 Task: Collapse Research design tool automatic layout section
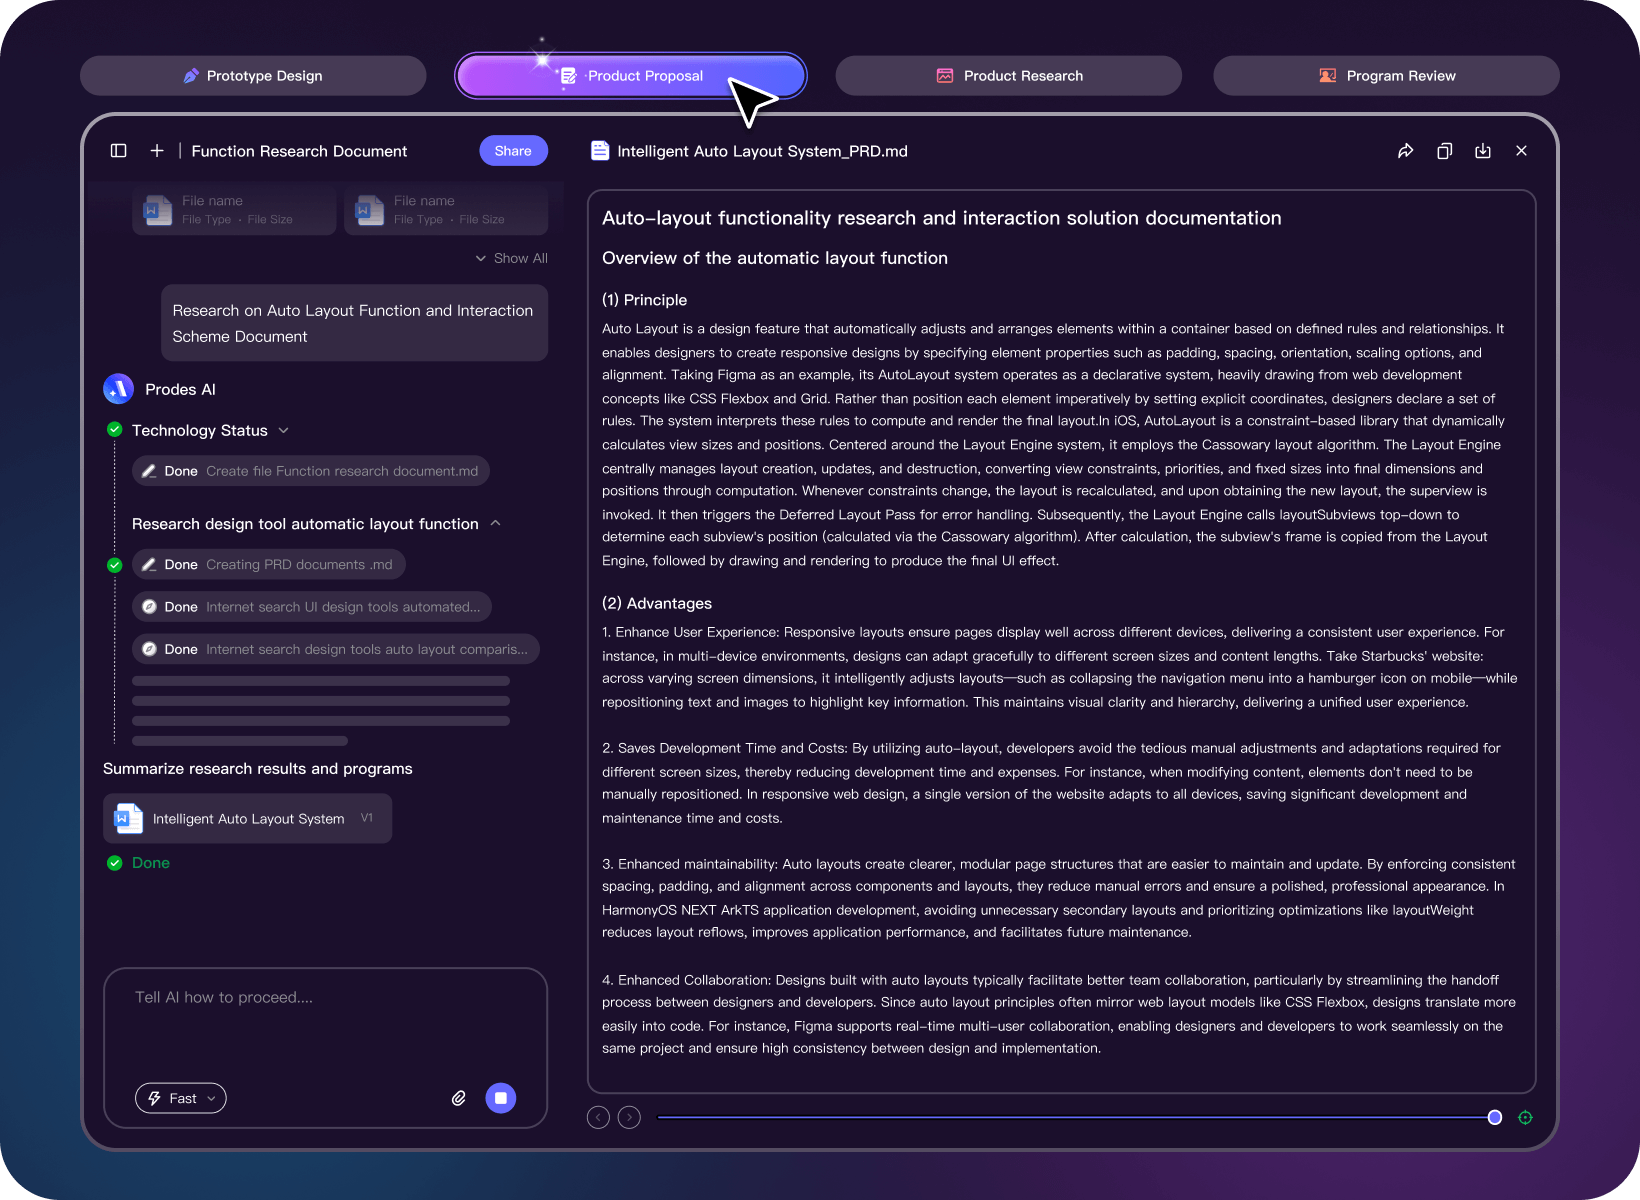(495, 524)
